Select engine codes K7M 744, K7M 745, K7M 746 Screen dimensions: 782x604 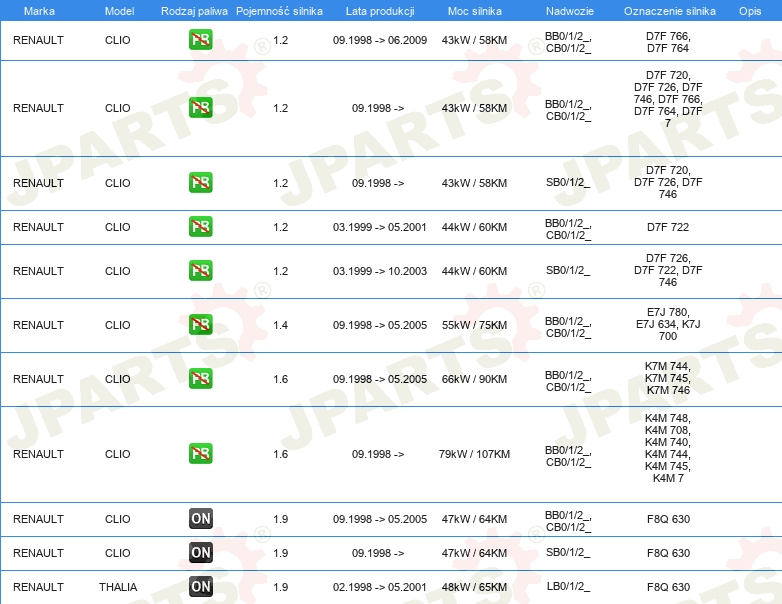tap(668, 378)
